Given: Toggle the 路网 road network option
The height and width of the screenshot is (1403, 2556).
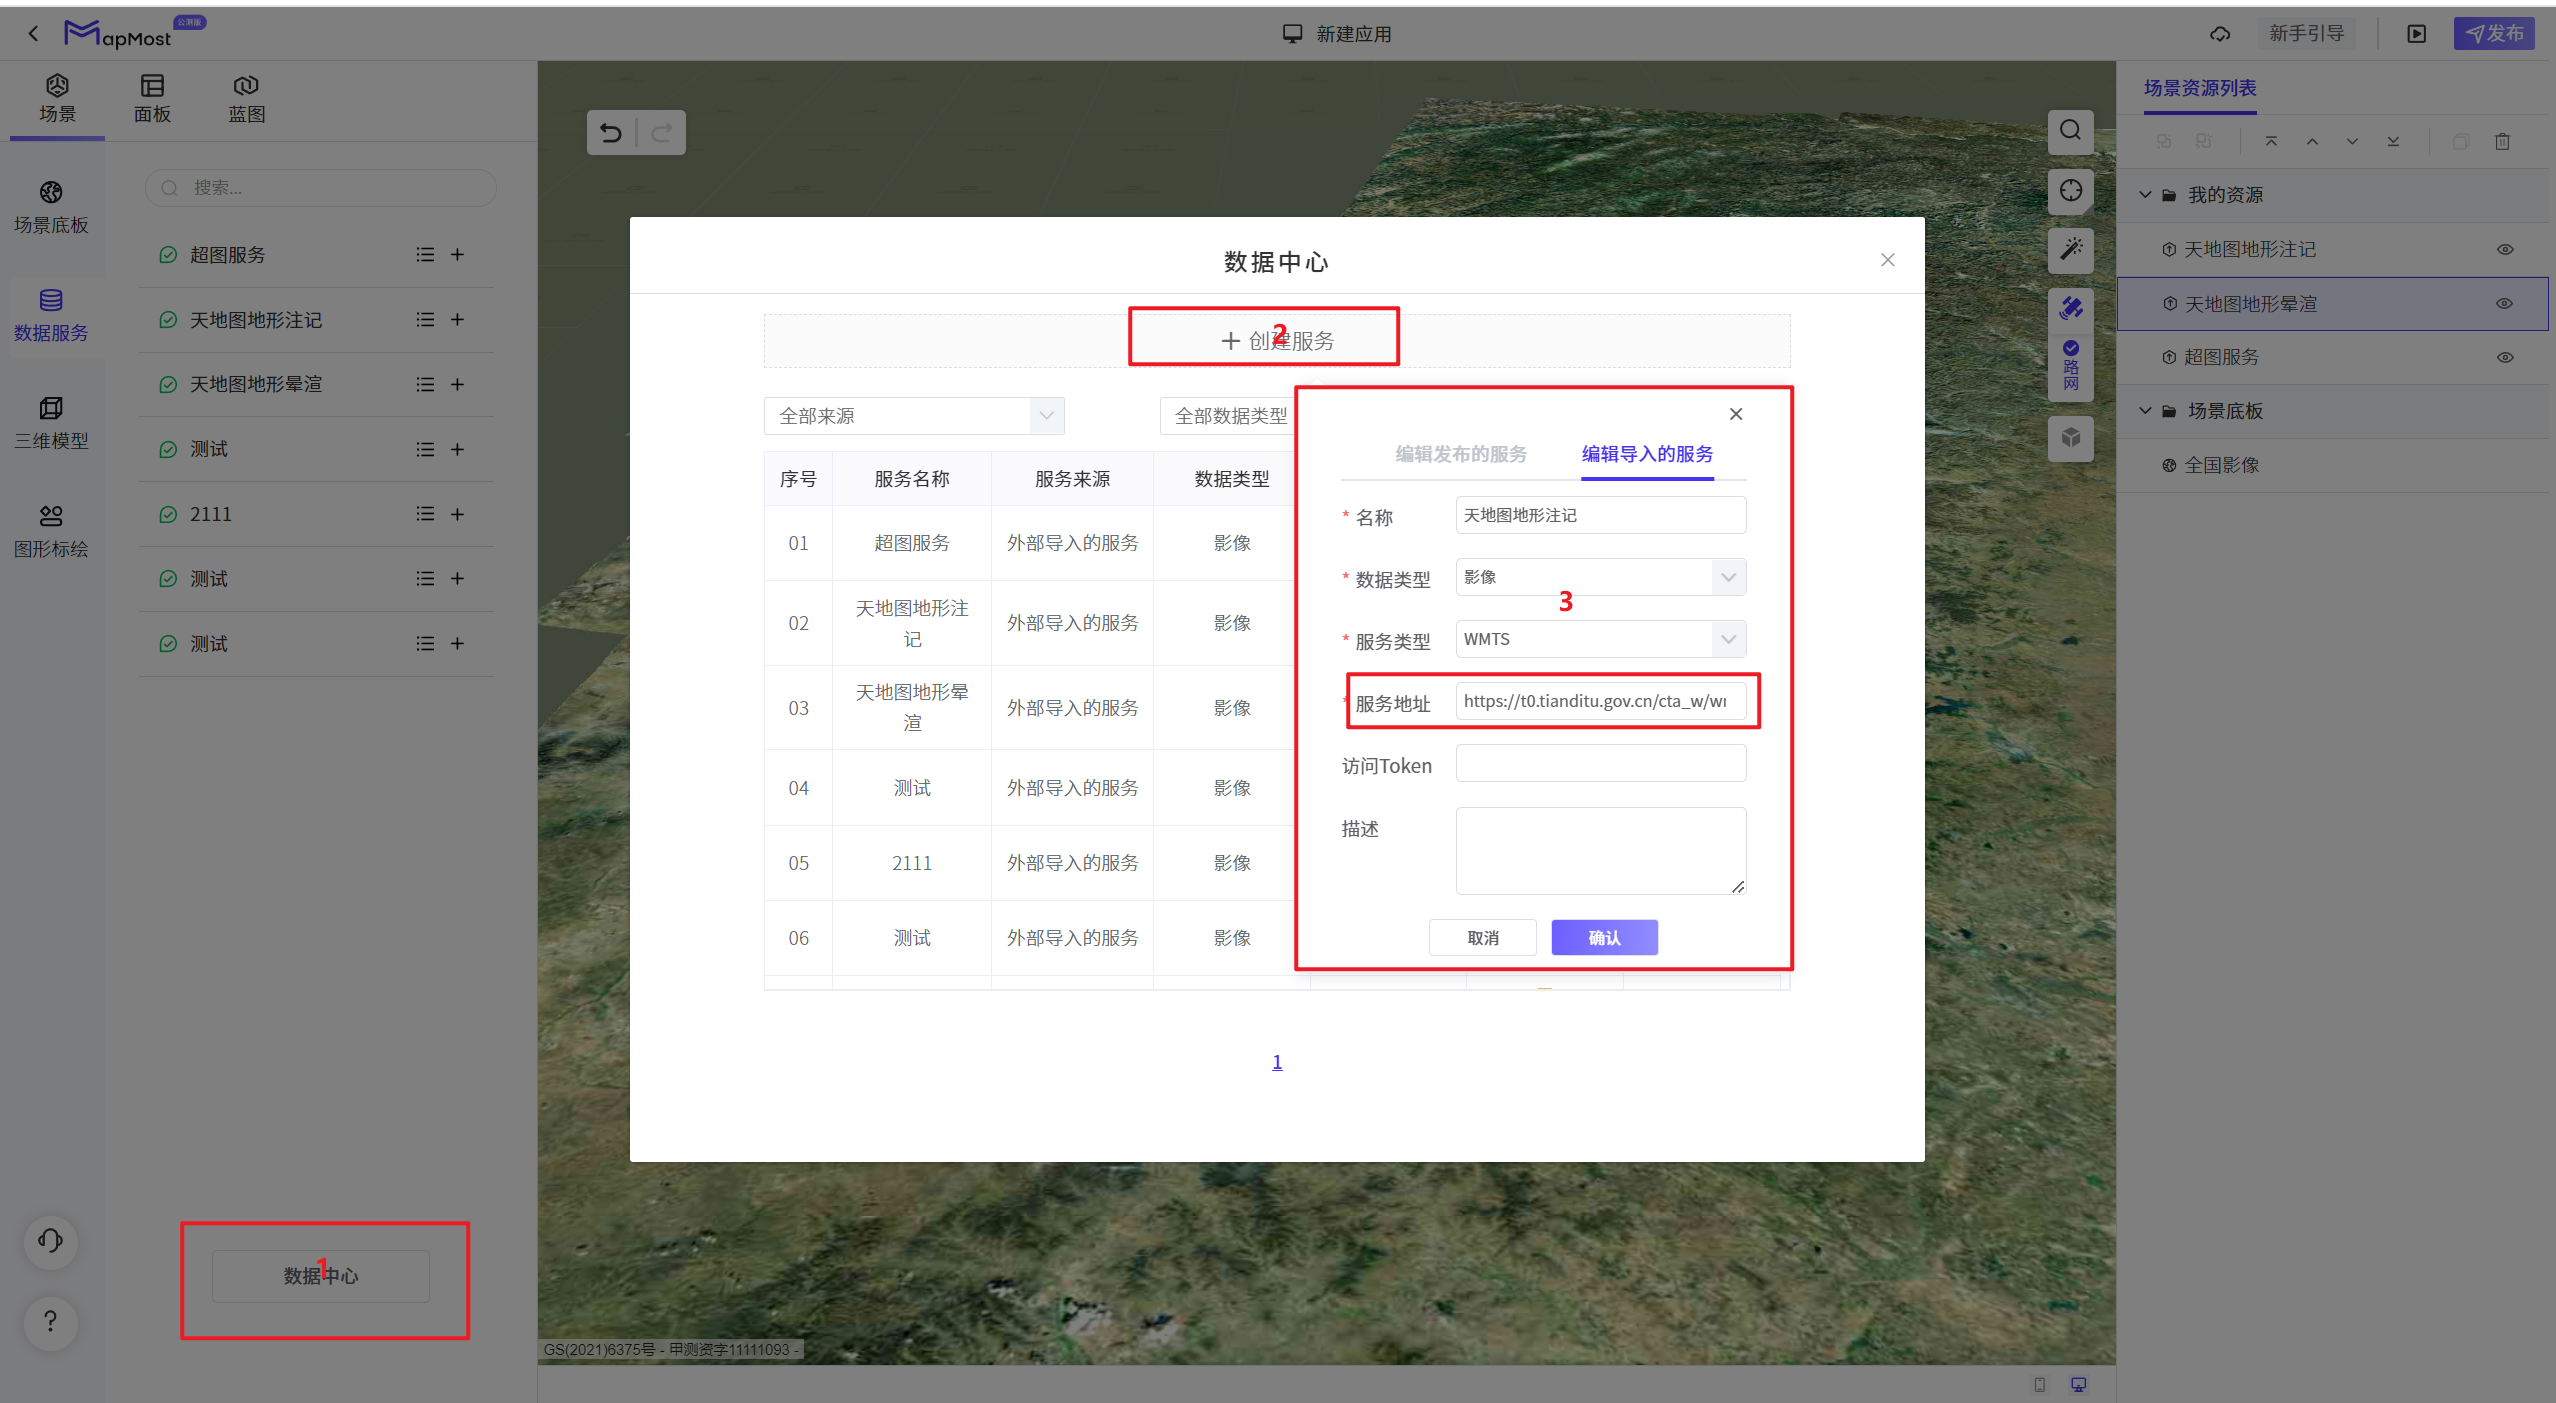Looking at the screenshot, I should pyautogui.click(x=2071, y=366).
